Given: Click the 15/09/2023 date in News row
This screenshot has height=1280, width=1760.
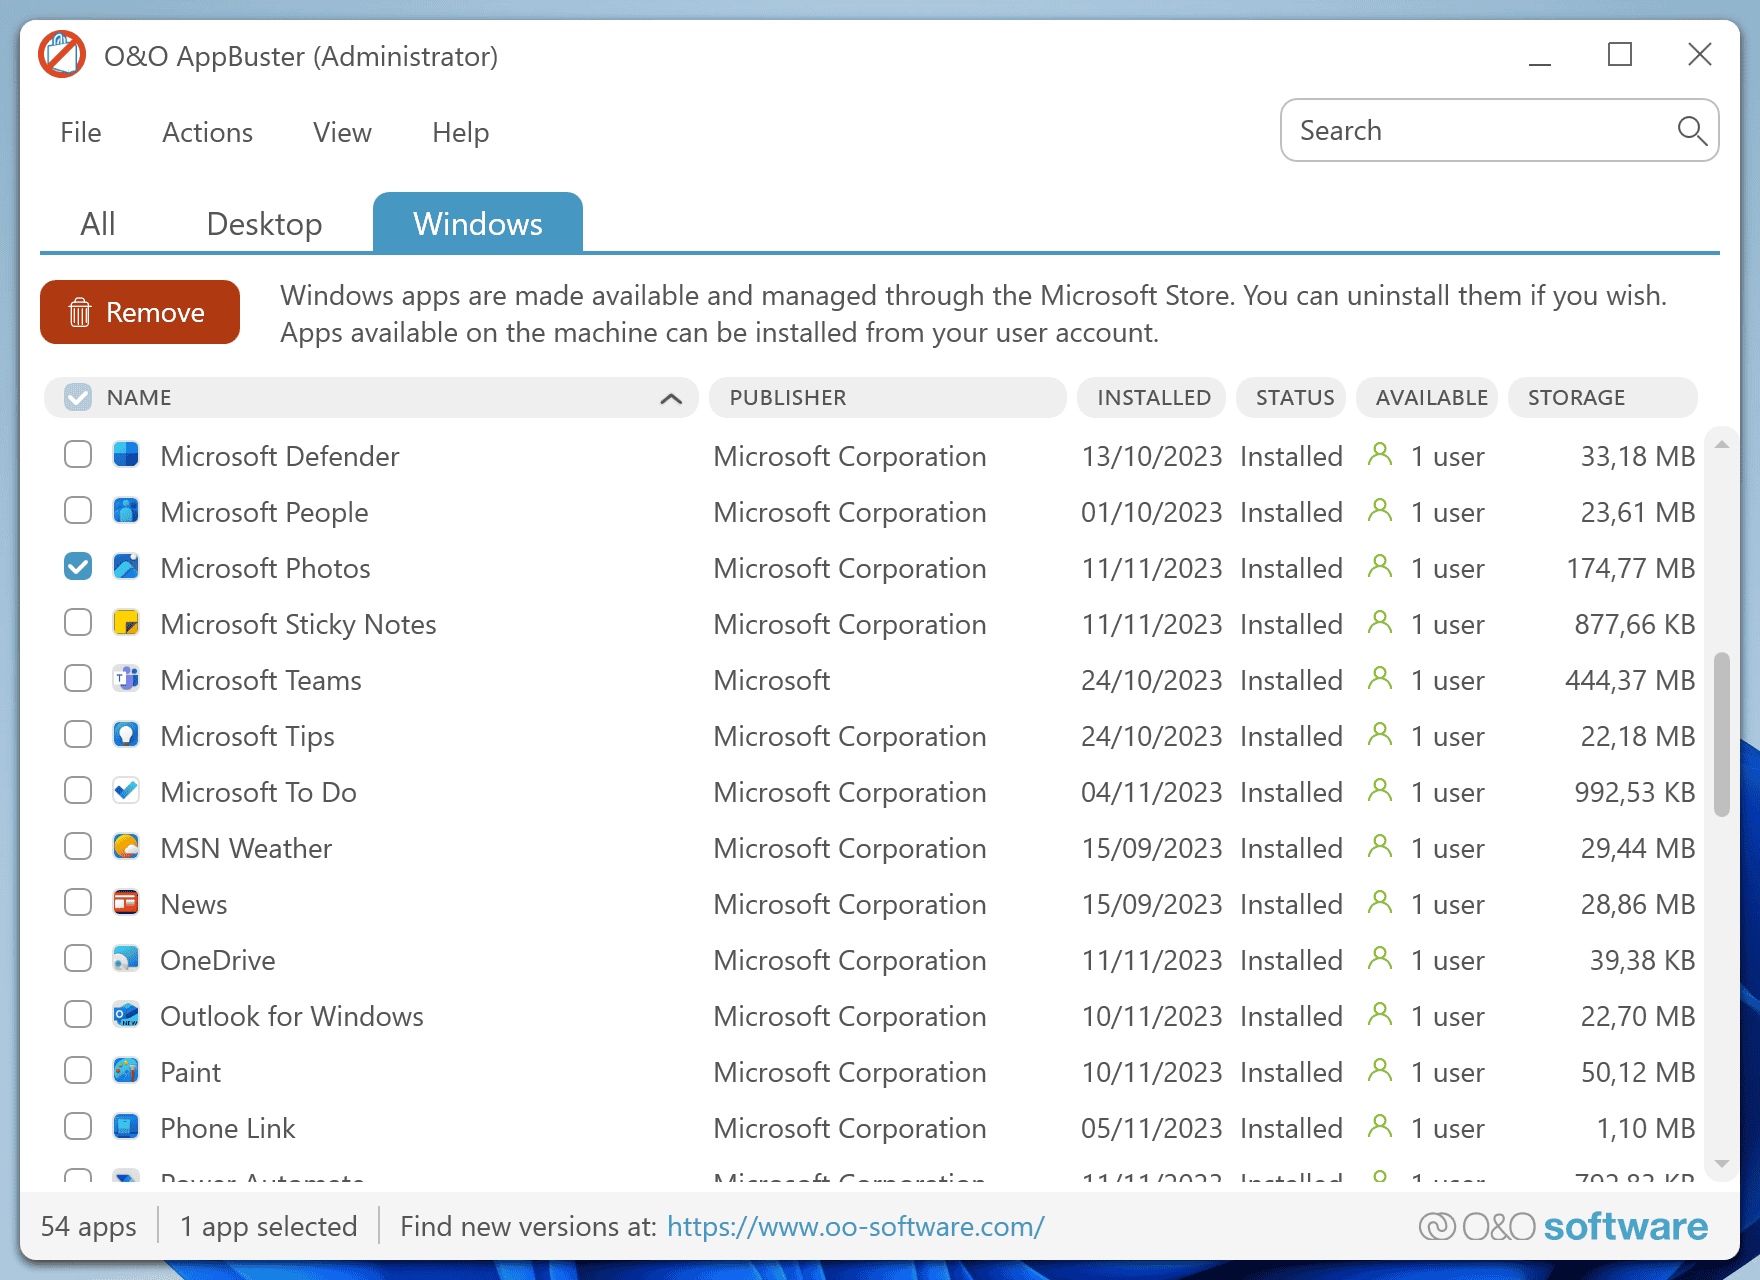Looking at the screenshot, I should pos(1152,904).
